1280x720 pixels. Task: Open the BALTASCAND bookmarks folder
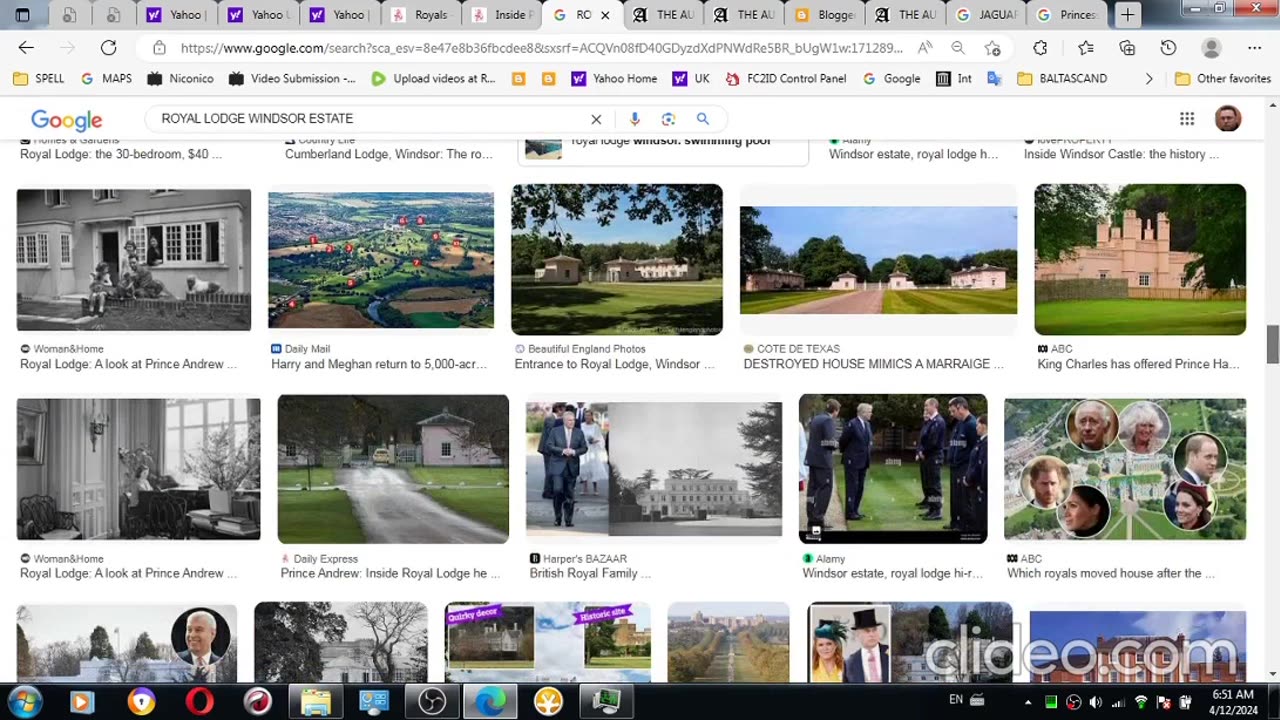pos(1062,78)
